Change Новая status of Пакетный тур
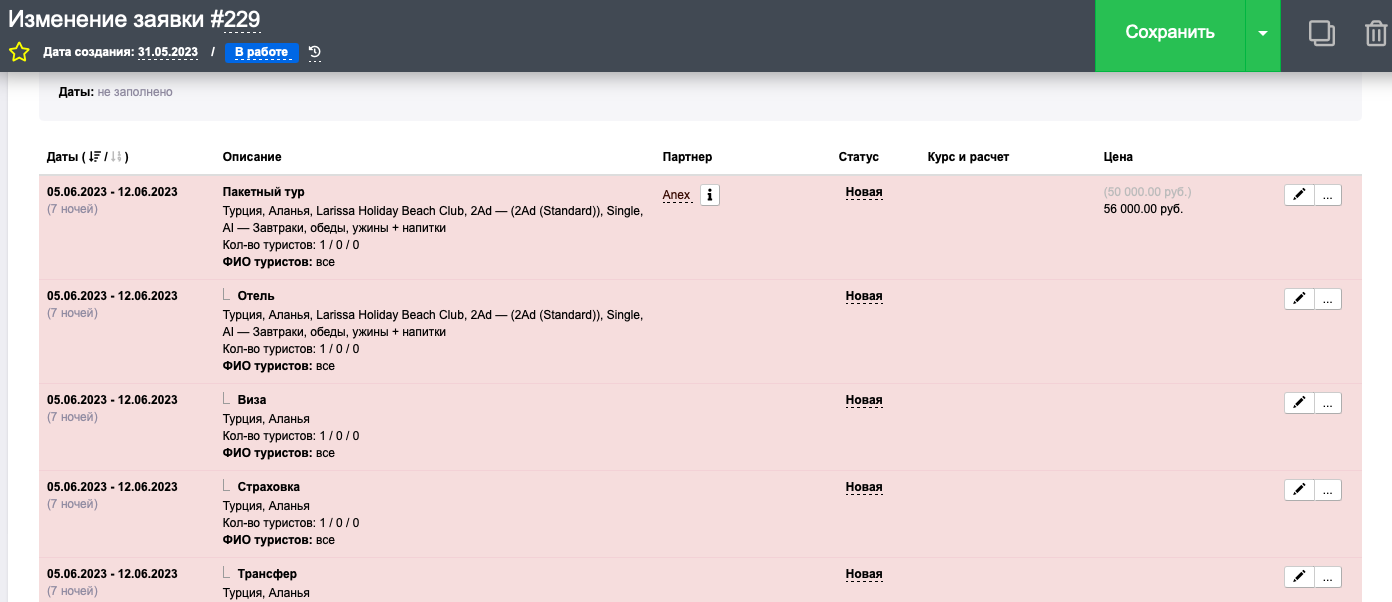This screenshot has width=1392, height=602. tap(864, 192)
